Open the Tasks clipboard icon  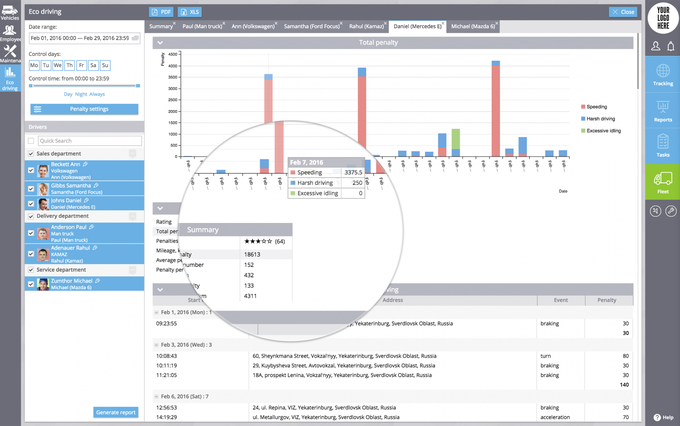pyautogui.click(x=662, y=147)
